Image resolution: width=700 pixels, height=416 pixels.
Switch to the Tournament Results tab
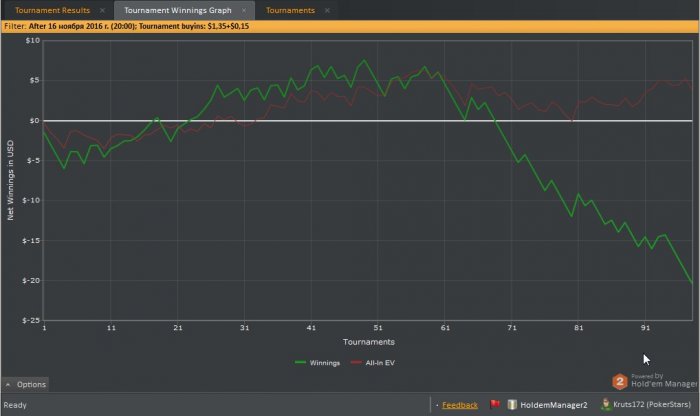click(52, 10)
